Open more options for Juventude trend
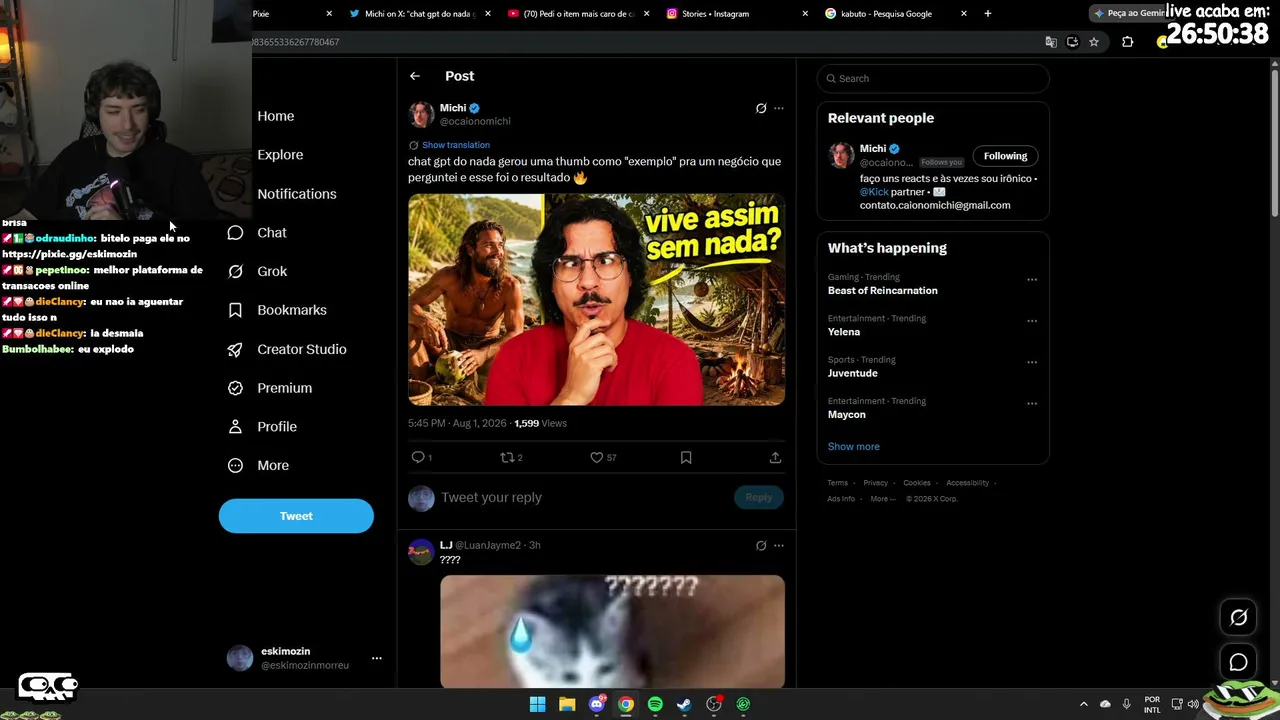 1032,362
